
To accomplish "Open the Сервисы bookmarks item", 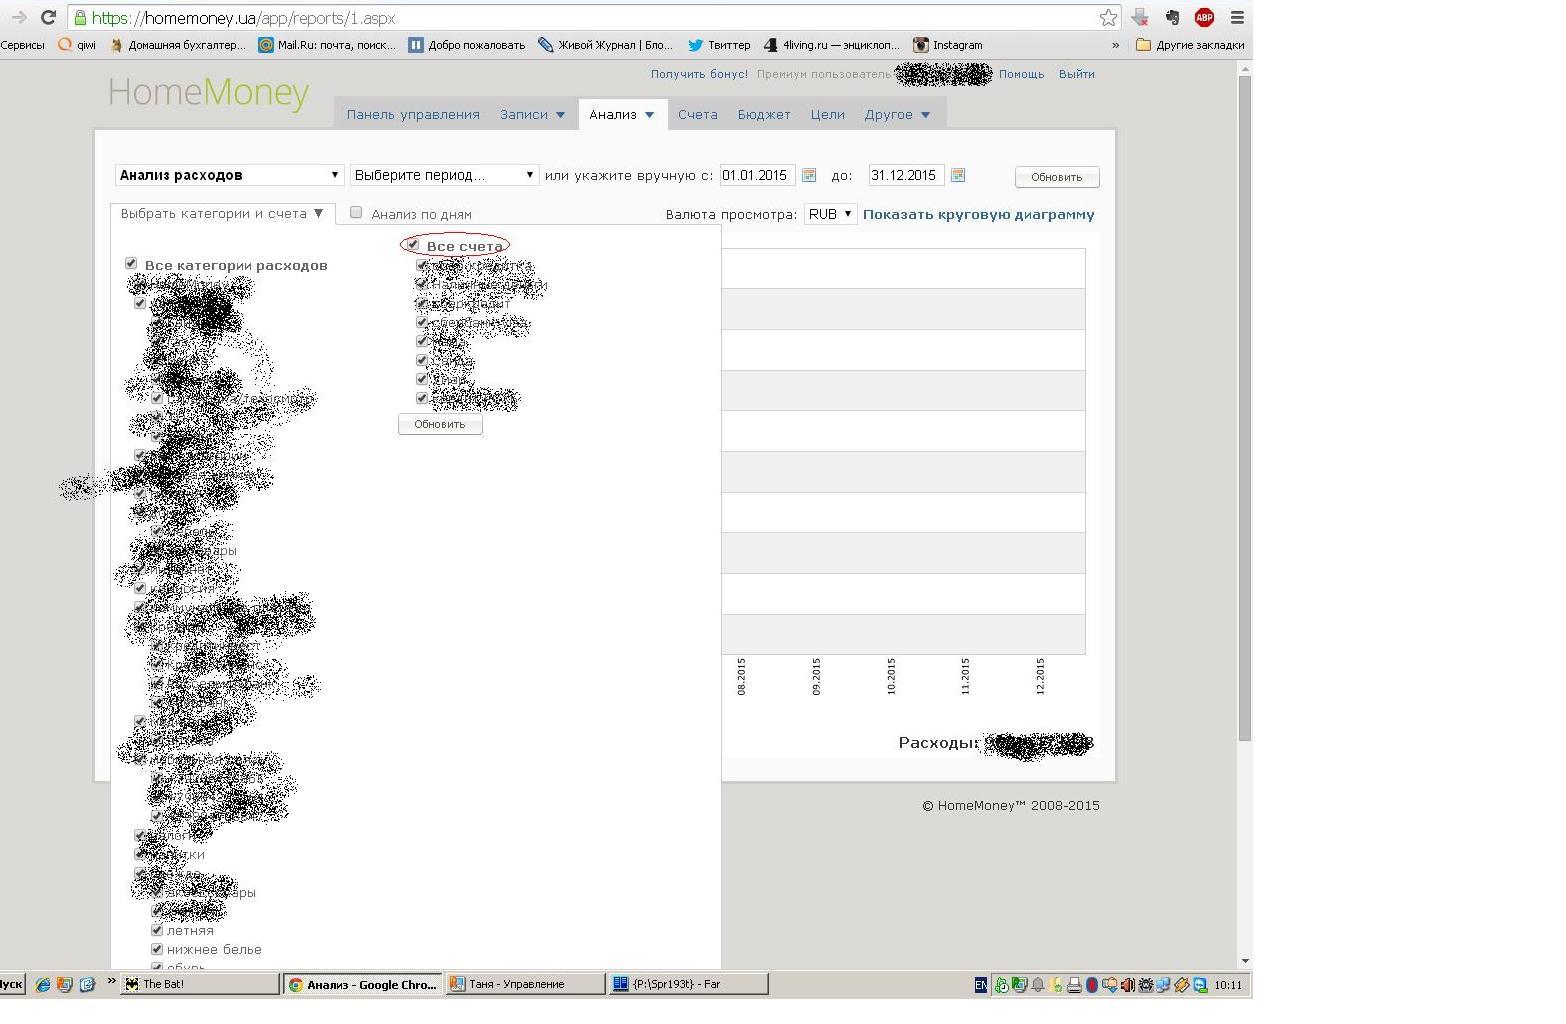I will pyautogui.click(x=22, y=45).
